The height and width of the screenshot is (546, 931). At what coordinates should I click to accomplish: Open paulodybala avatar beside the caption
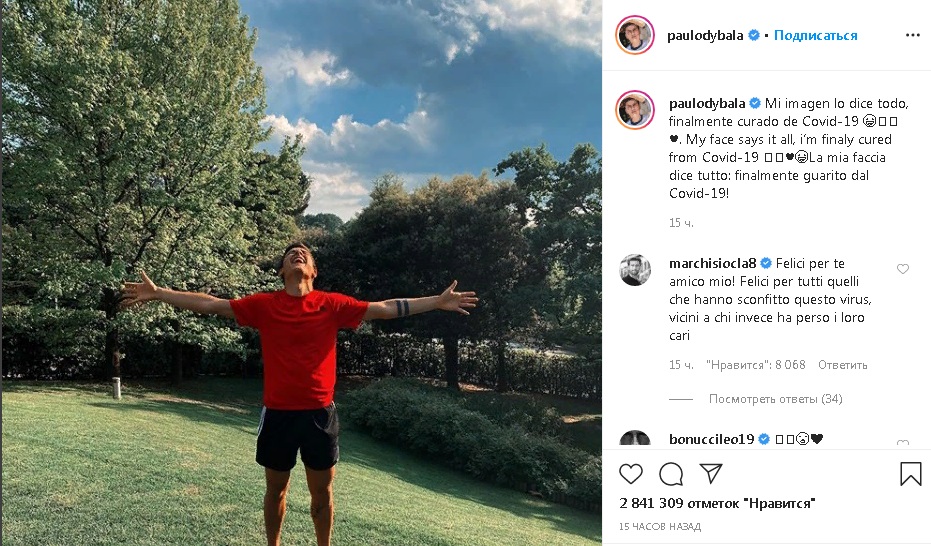[635, 110]
